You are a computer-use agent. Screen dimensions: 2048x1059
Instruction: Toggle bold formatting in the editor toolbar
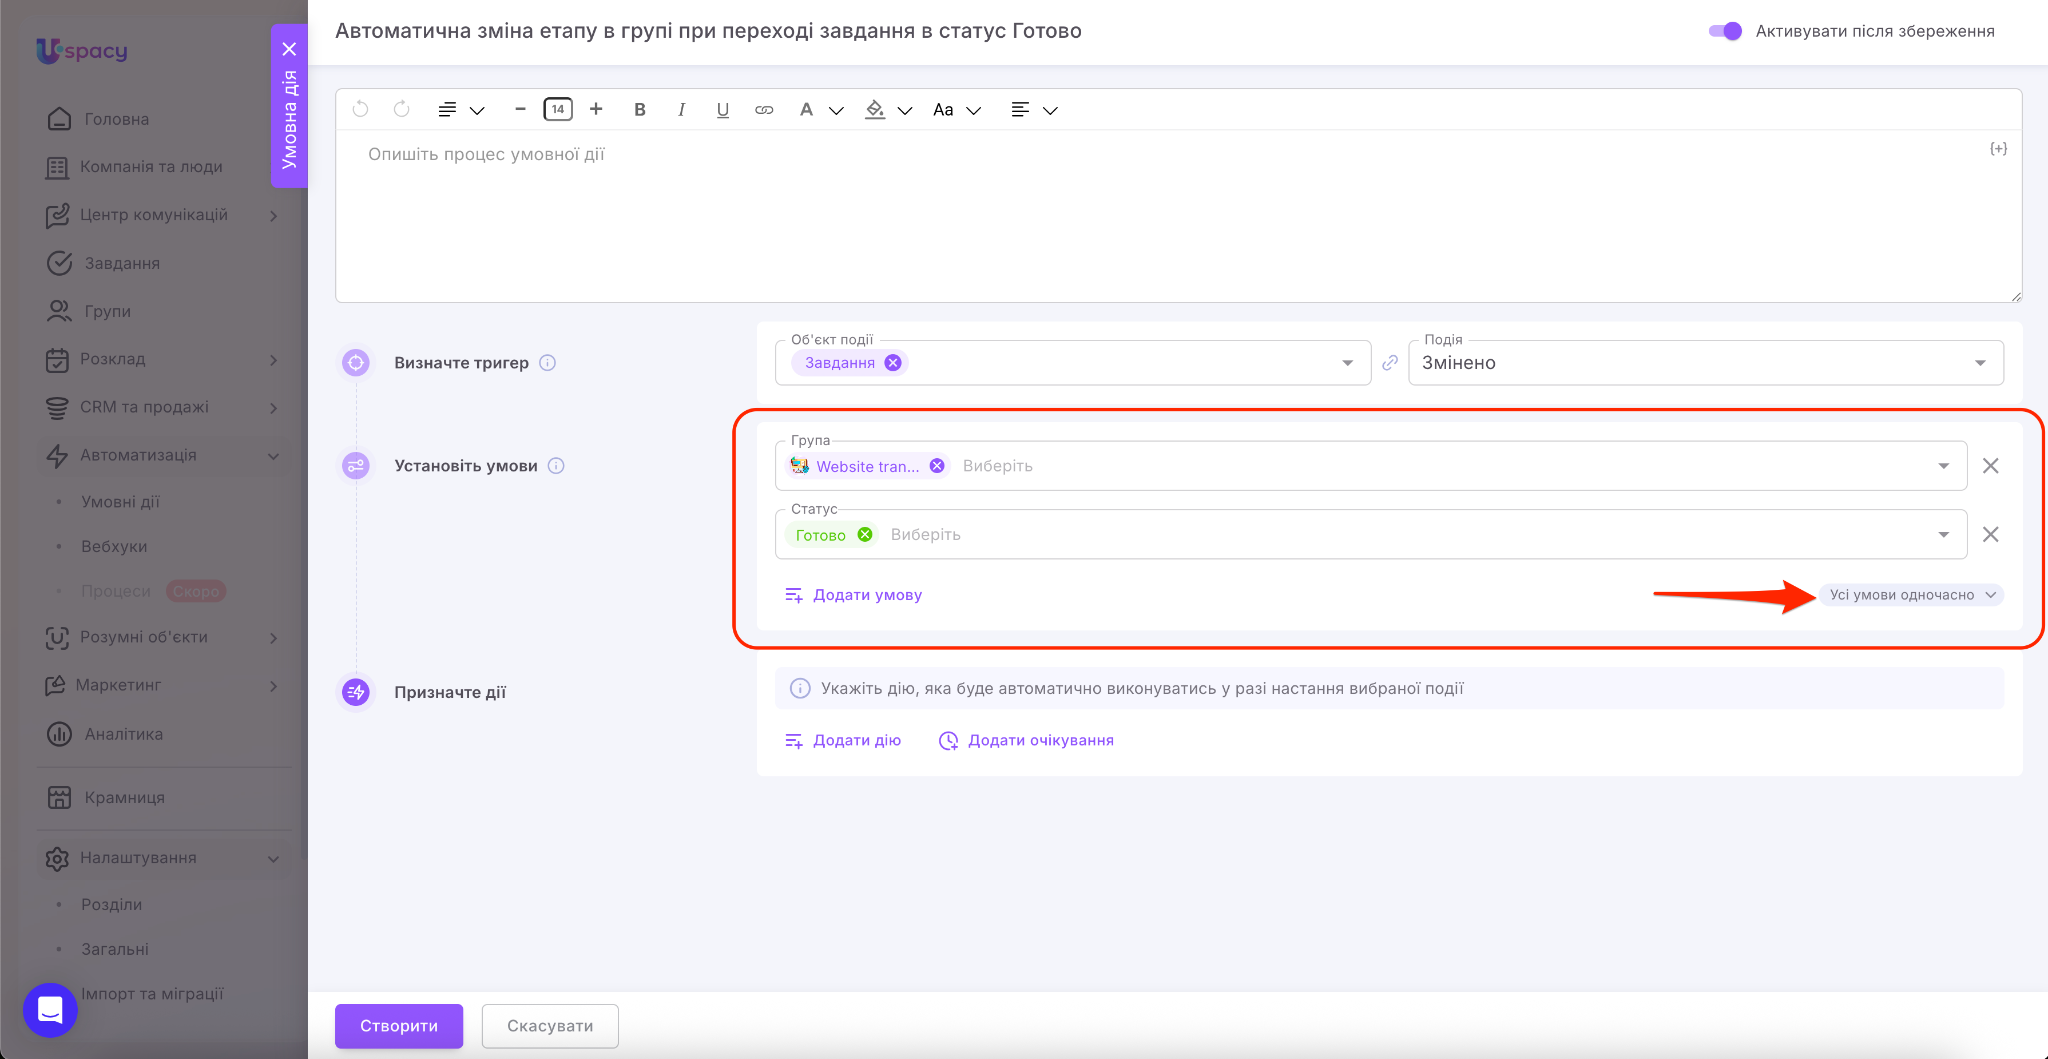[640, 110]
